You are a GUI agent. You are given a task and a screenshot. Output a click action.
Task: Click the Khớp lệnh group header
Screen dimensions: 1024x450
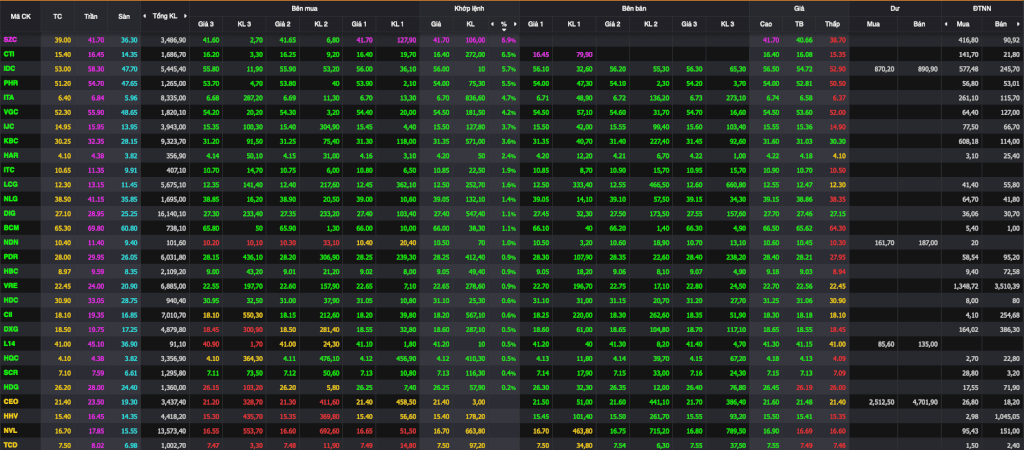tap(469, 8)
